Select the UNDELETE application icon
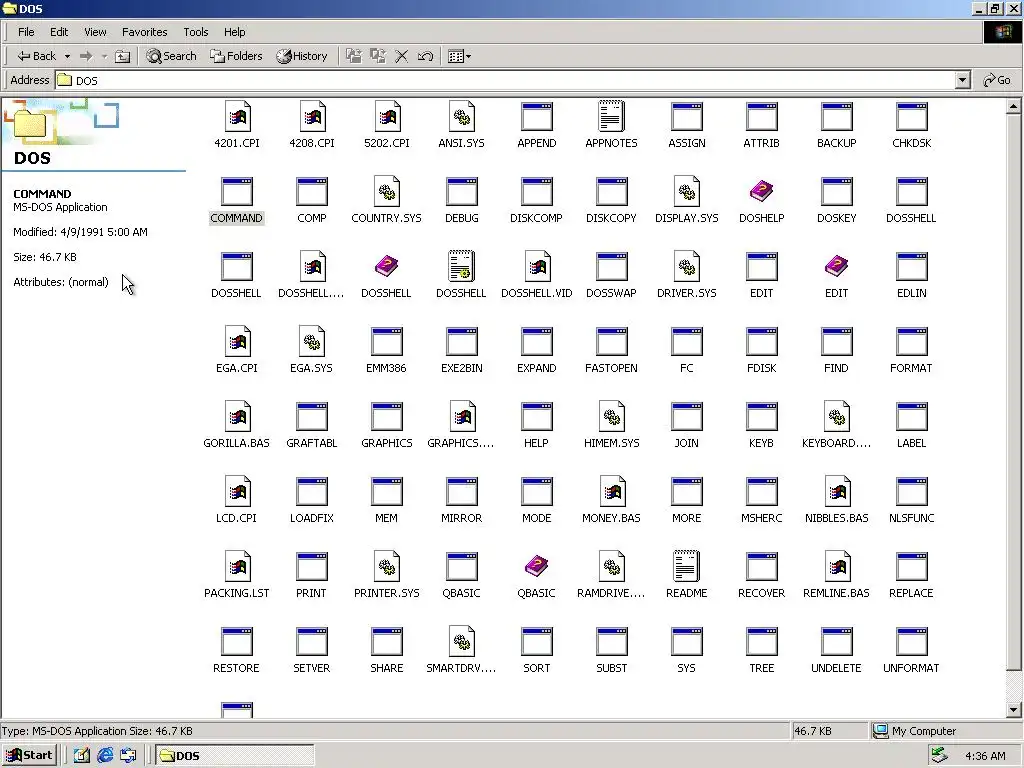Screen dimensions: 1024x768 [x=837, y=642]
